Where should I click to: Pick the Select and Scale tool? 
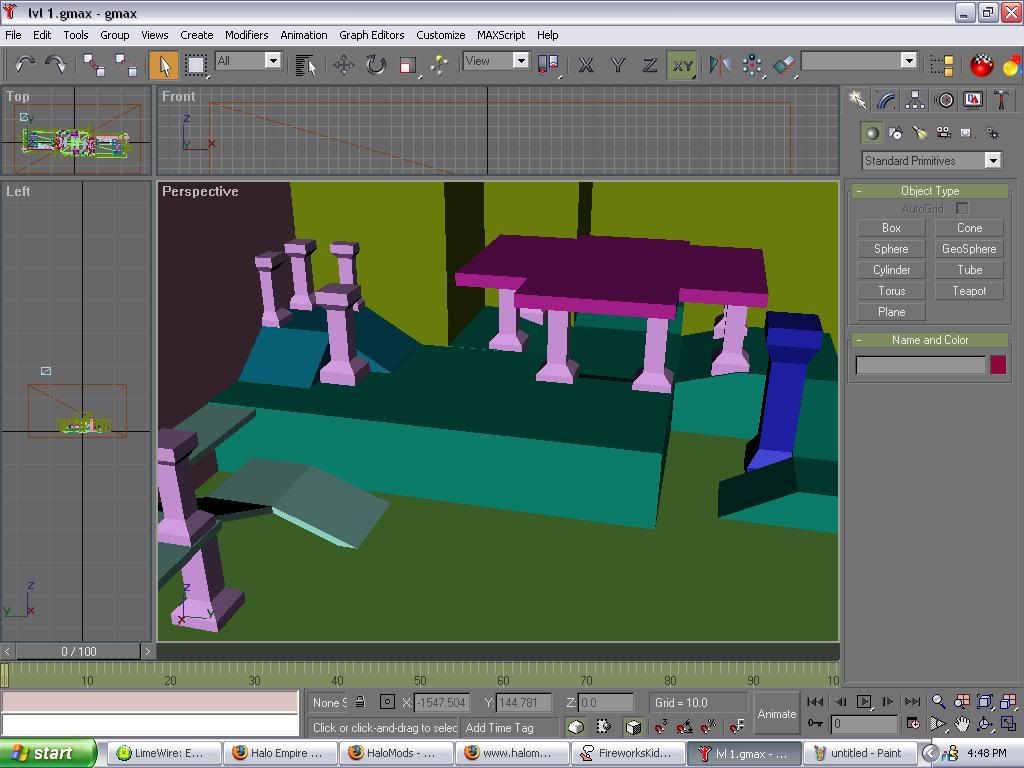(408, 65)
